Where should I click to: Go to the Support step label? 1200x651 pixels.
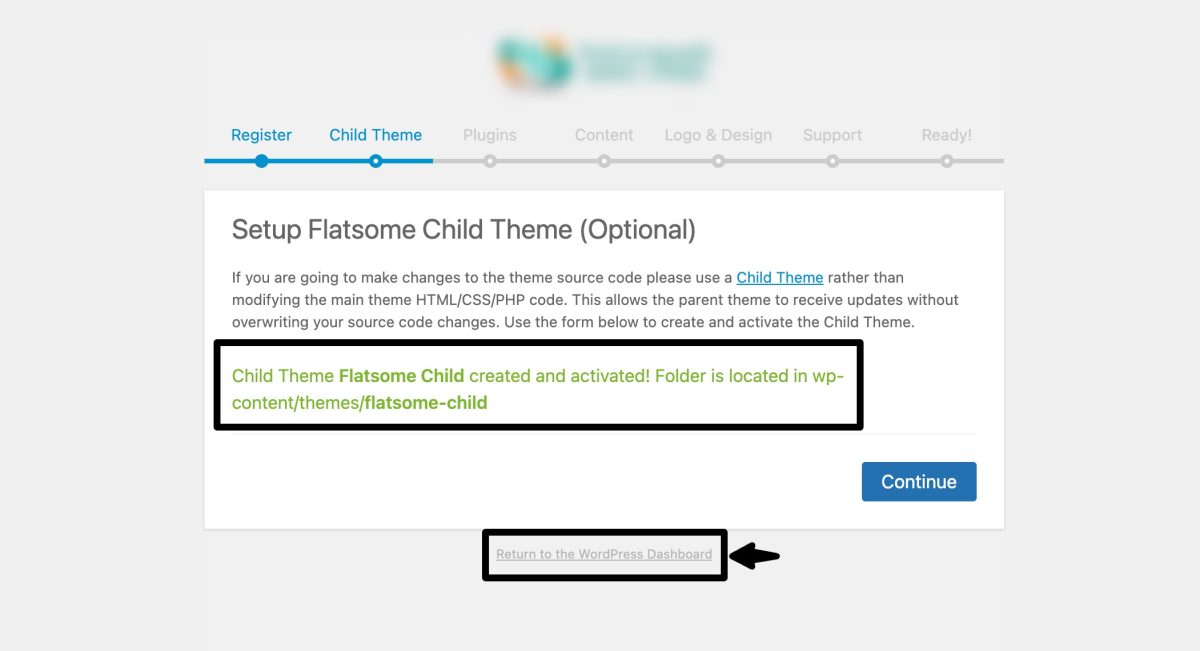click(832, 134)
